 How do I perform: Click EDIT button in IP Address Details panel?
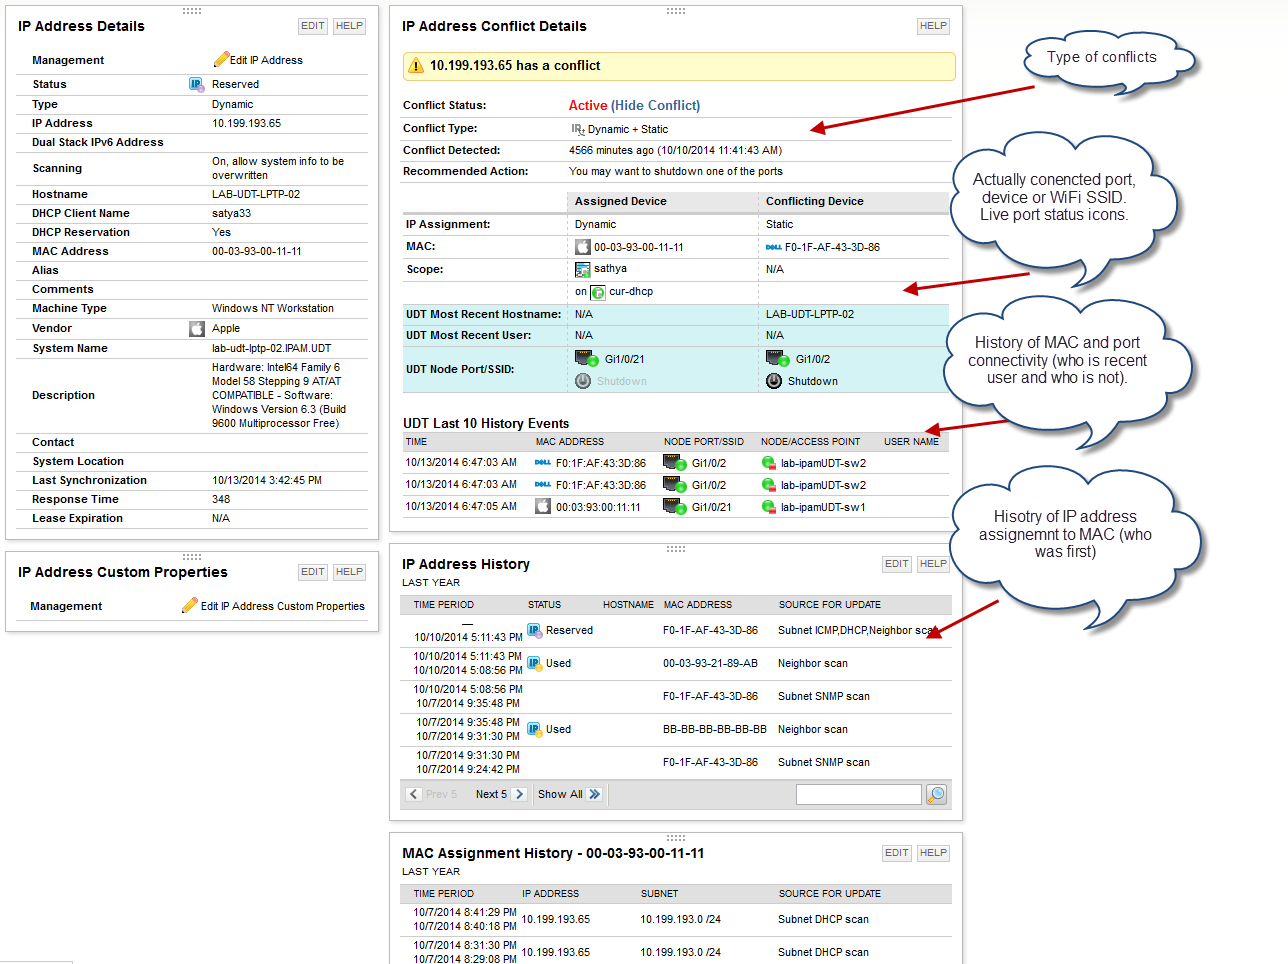point(313,26)
